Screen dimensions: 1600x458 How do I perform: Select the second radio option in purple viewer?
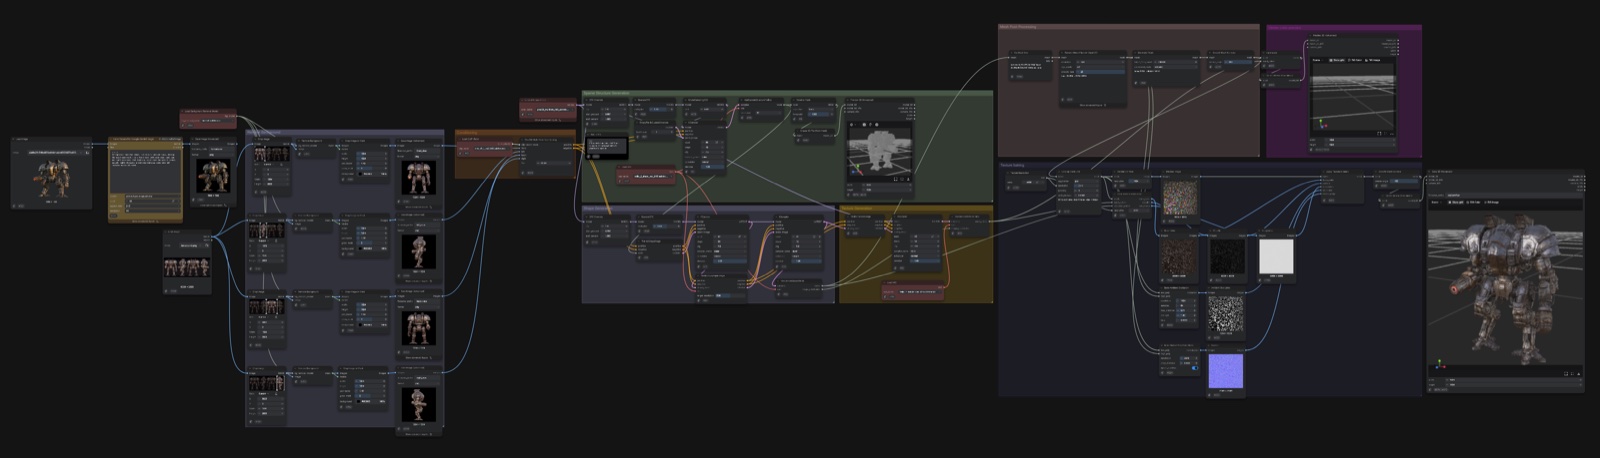click(1352, 60)
